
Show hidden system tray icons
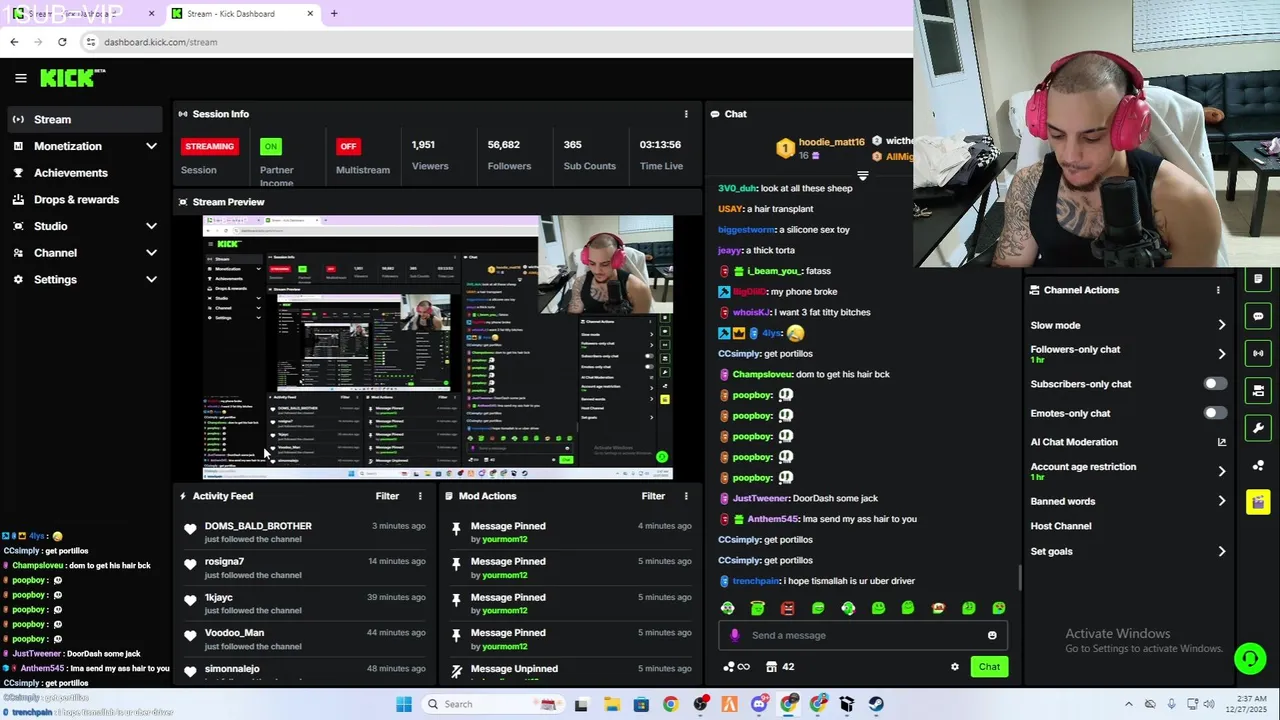click(1129, 704)
